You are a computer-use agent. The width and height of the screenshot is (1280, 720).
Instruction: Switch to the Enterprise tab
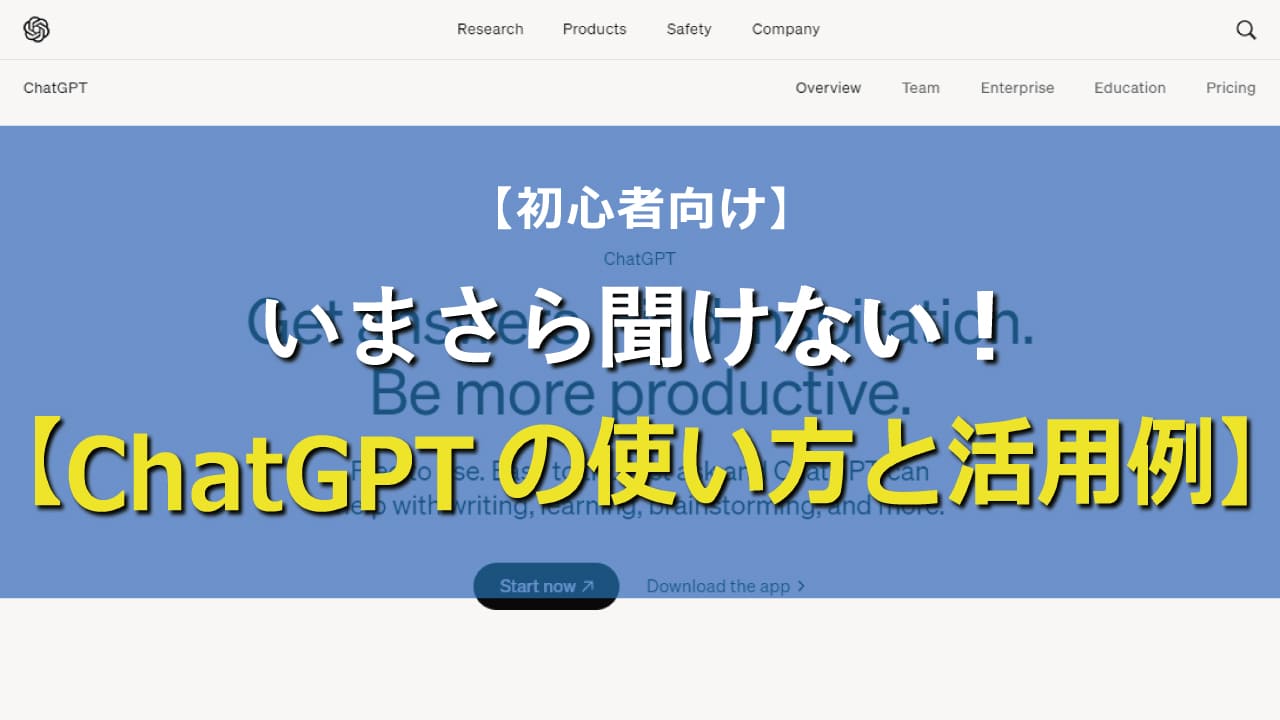1017,88
